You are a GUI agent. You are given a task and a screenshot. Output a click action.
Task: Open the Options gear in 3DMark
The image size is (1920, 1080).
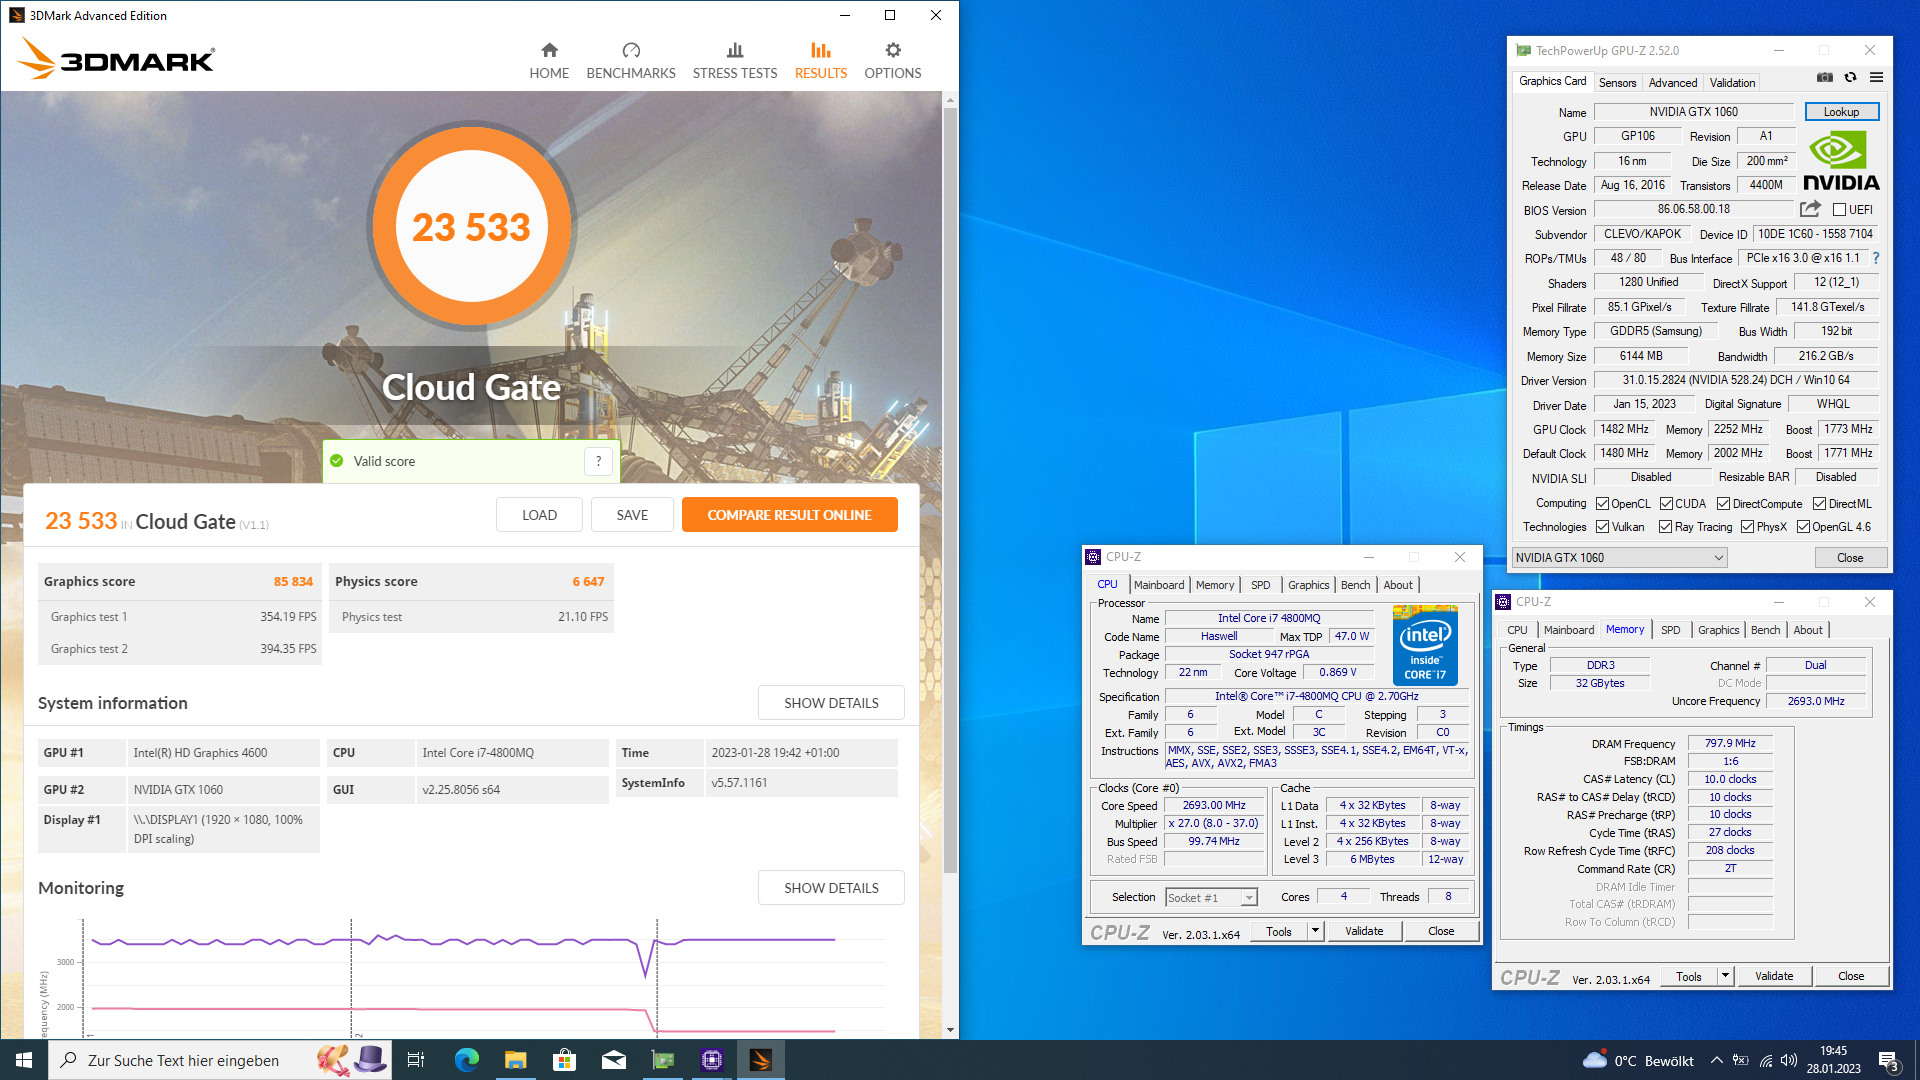coord(893,50)
